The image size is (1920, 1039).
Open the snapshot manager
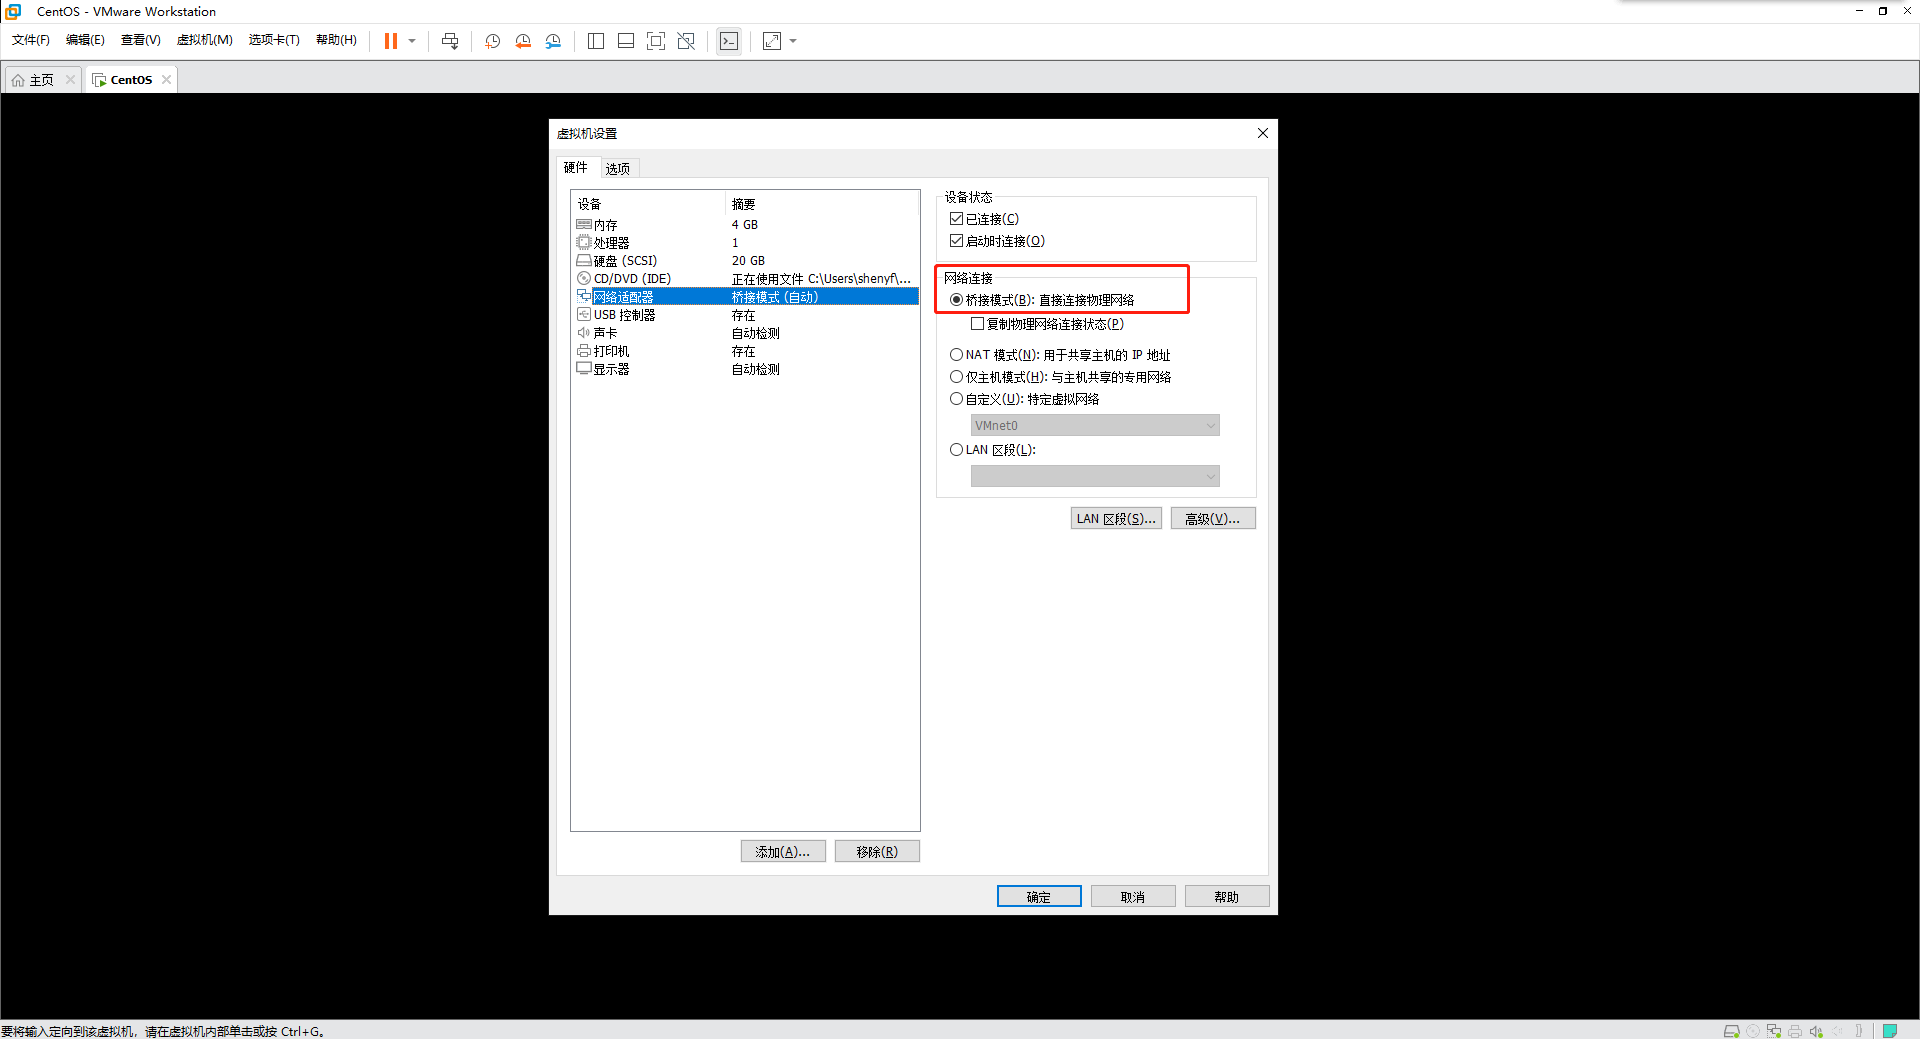click(553, 41)
